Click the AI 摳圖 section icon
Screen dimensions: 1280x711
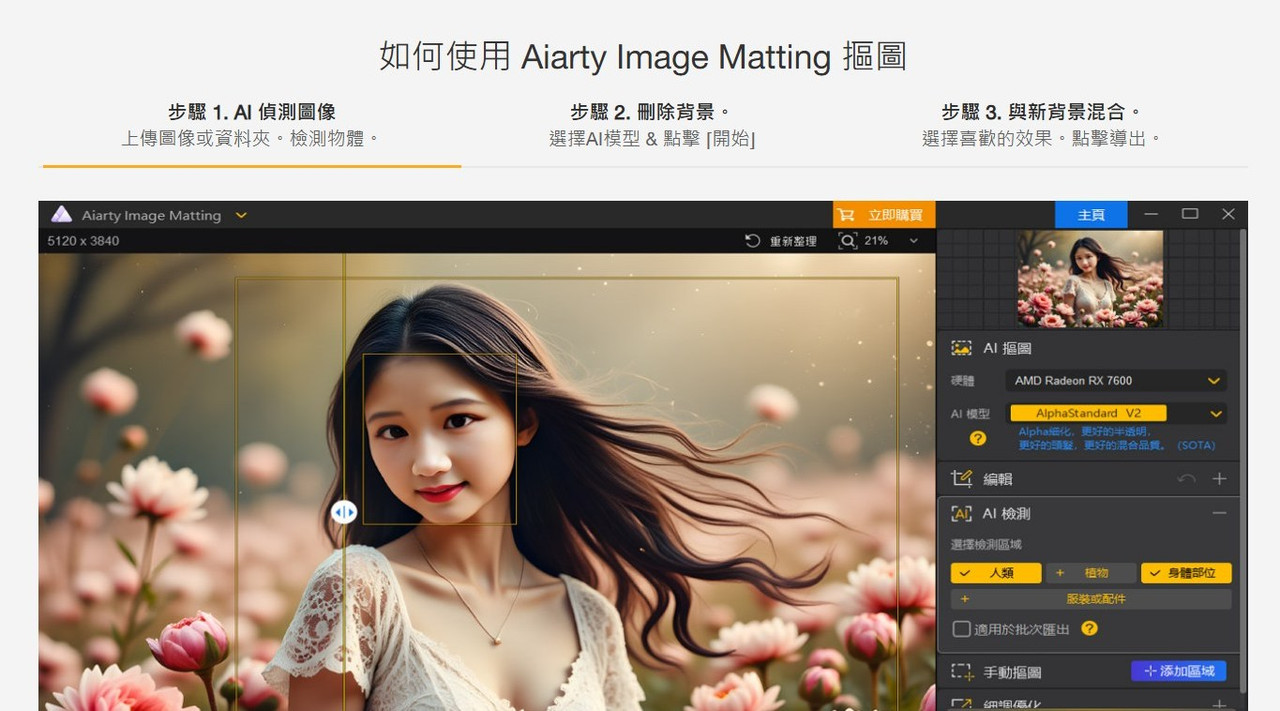[x=961, y=348]
